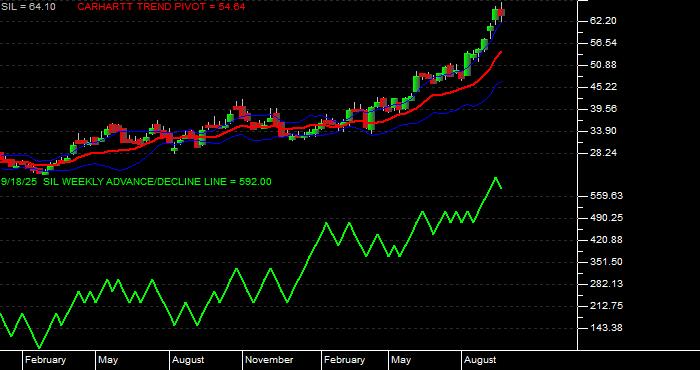Select the CARHARTT TREND PIVOT = 54.64 label
The image size is (700, 370).
[161, 6]
